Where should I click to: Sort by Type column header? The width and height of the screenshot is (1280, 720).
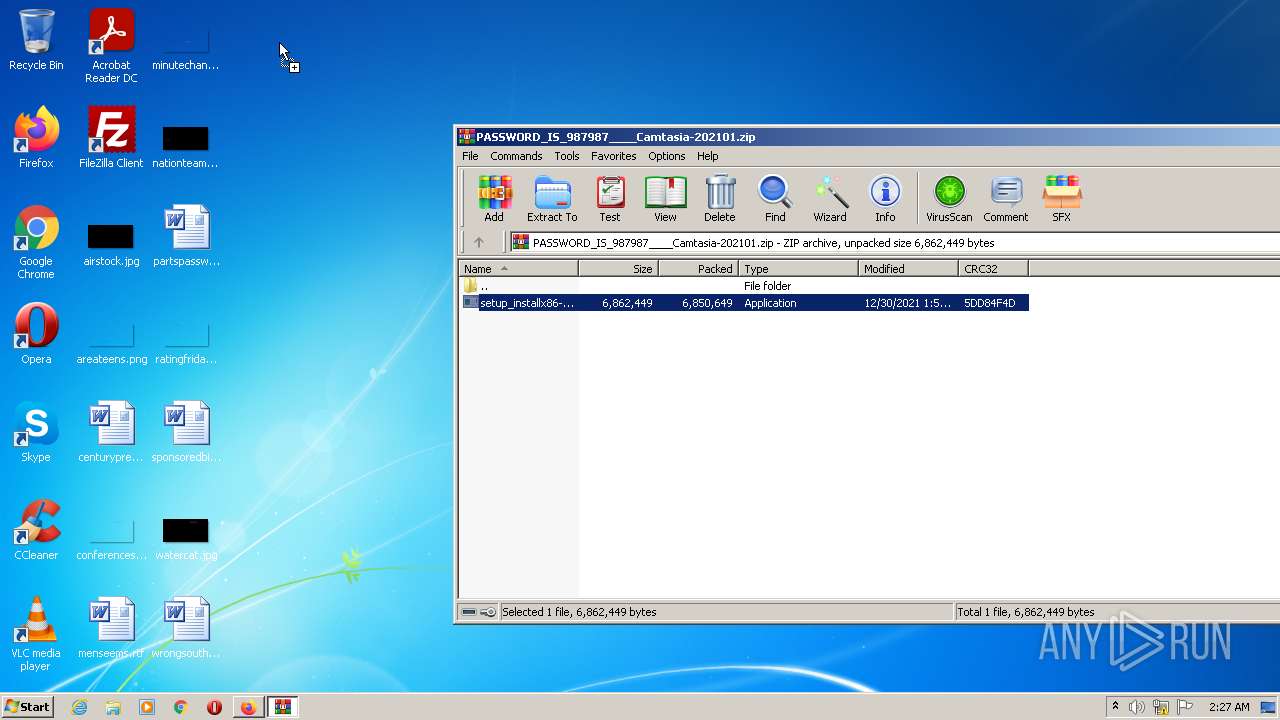click(x=798, y=268)
